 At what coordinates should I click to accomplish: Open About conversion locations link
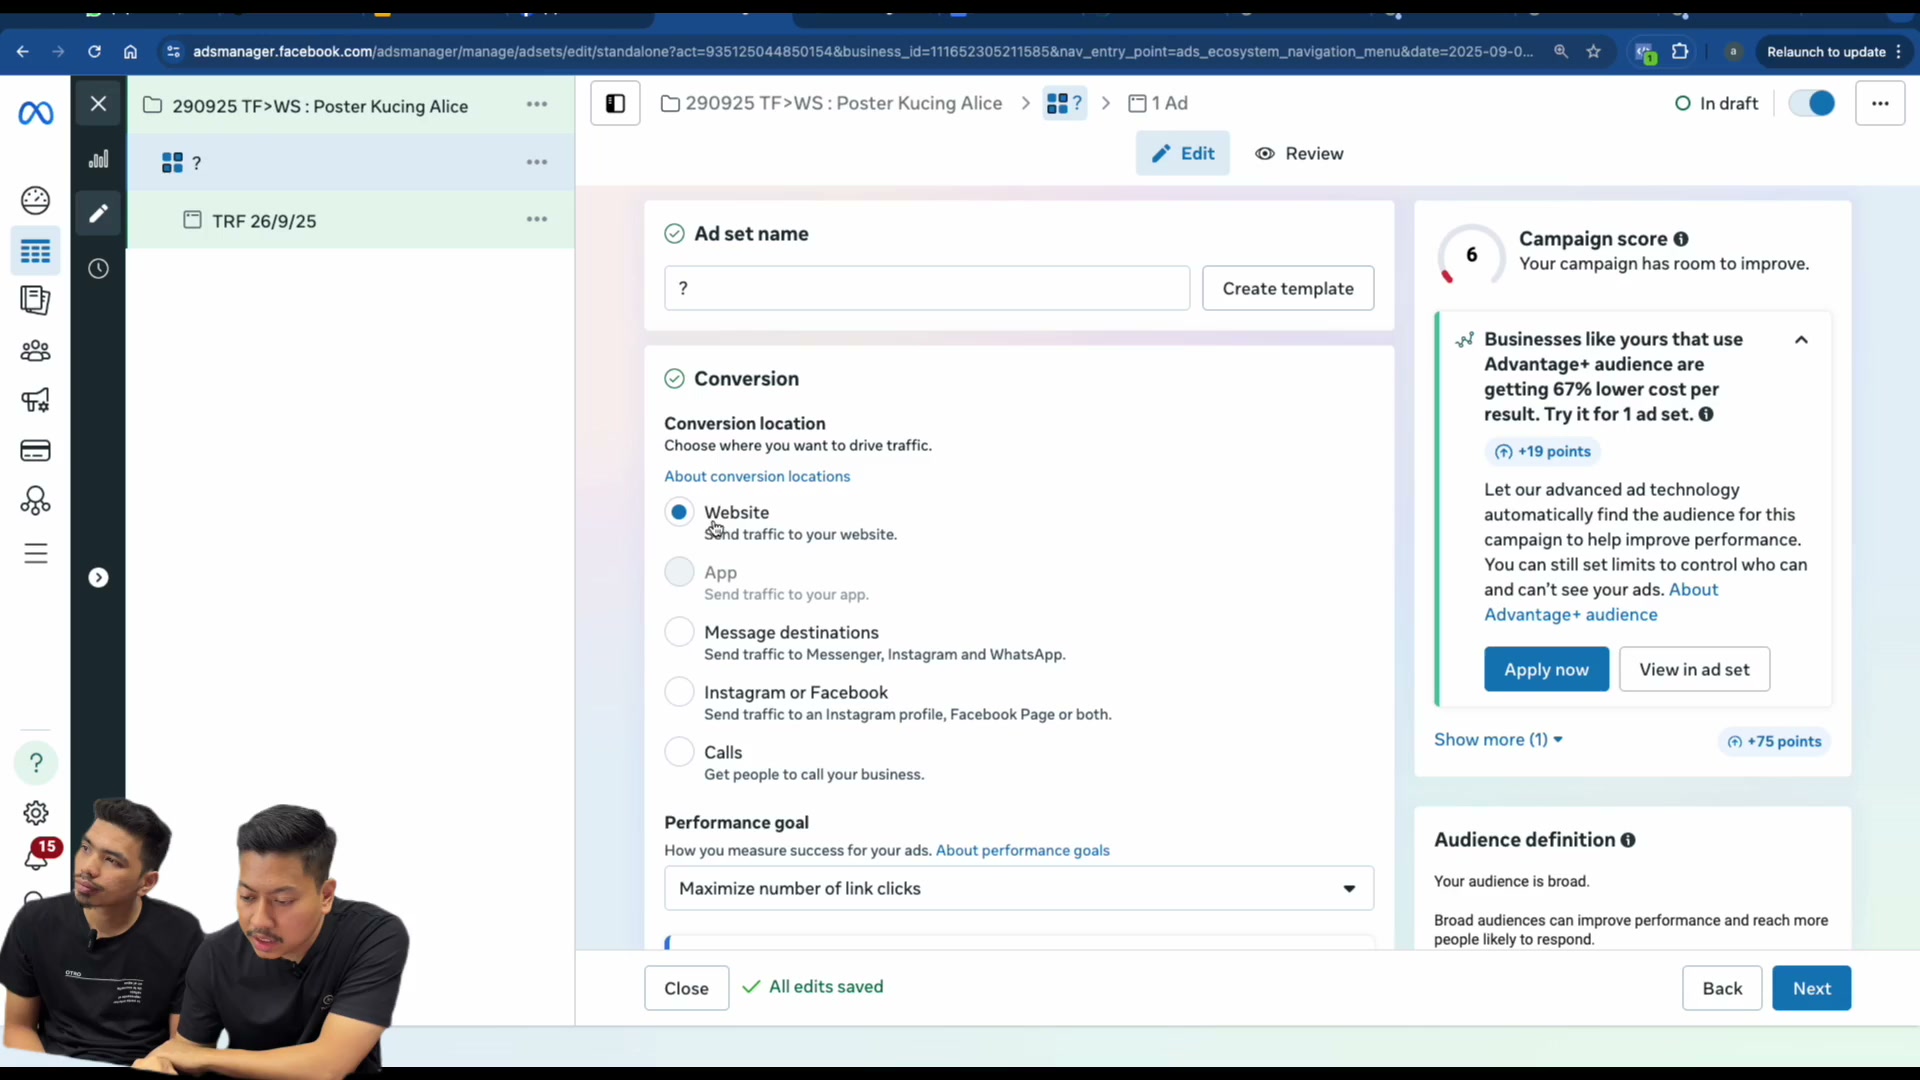pos(757,477)
